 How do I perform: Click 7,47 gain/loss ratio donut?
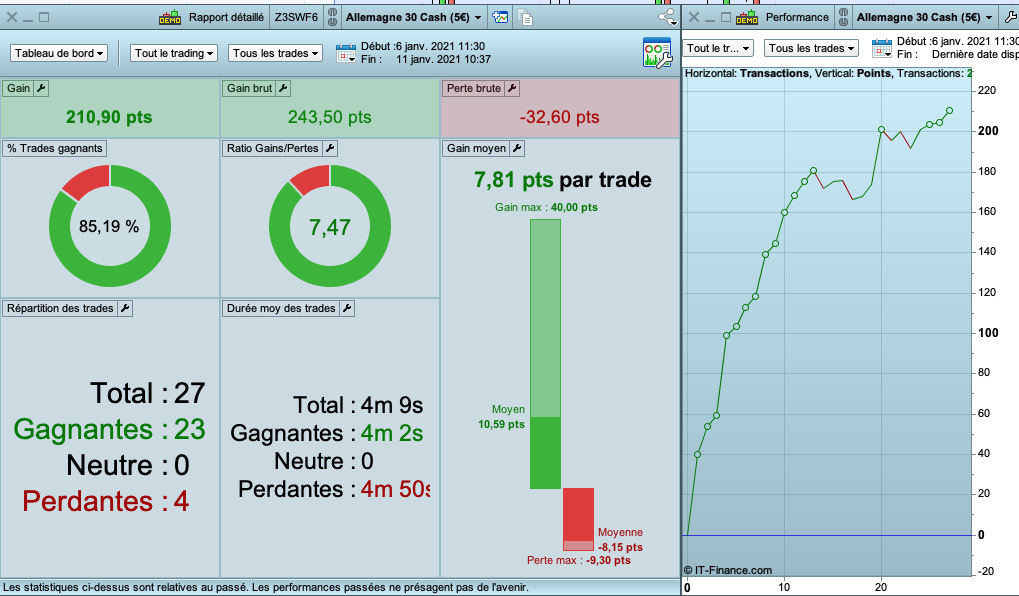tap(330, 226)
